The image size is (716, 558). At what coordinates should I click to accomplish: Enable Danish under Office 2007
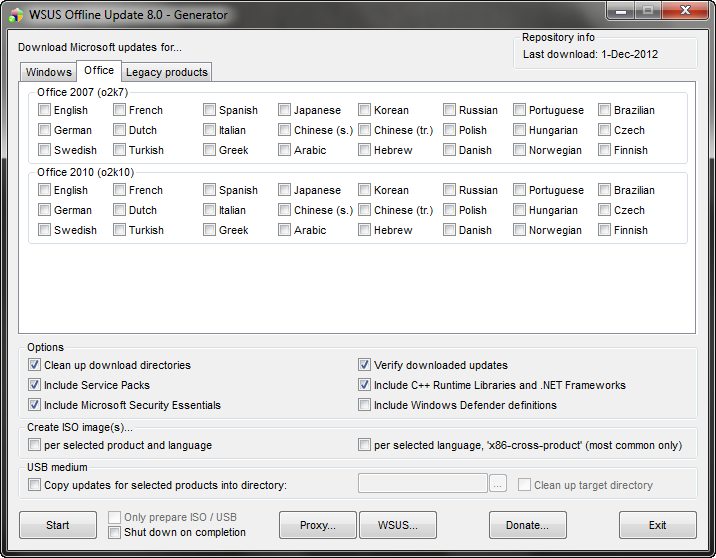449,150
